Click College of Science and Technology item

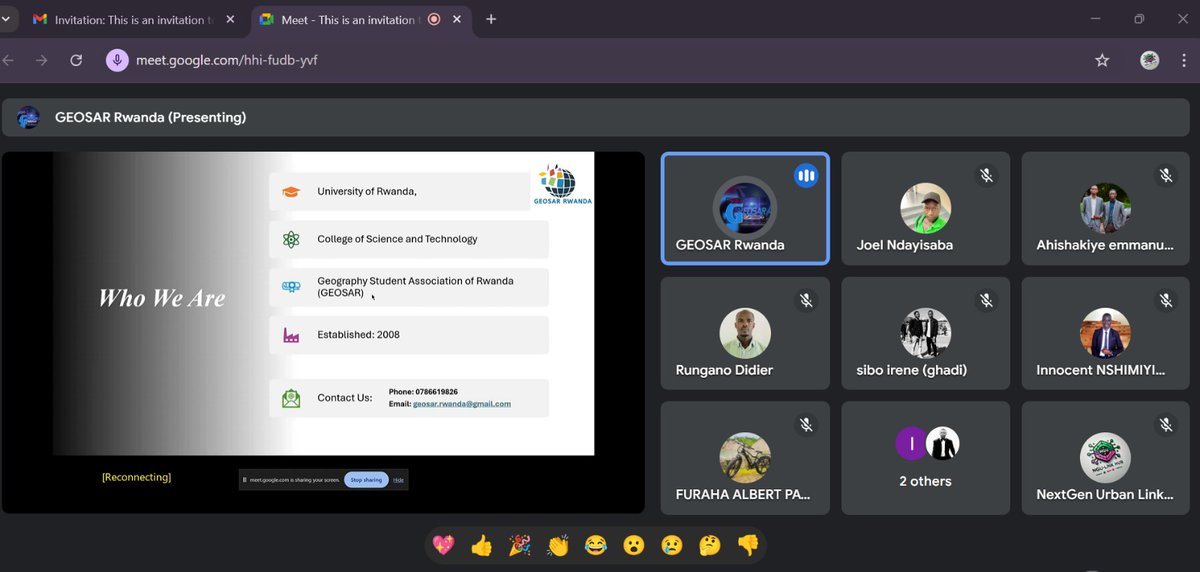[409, 239]
